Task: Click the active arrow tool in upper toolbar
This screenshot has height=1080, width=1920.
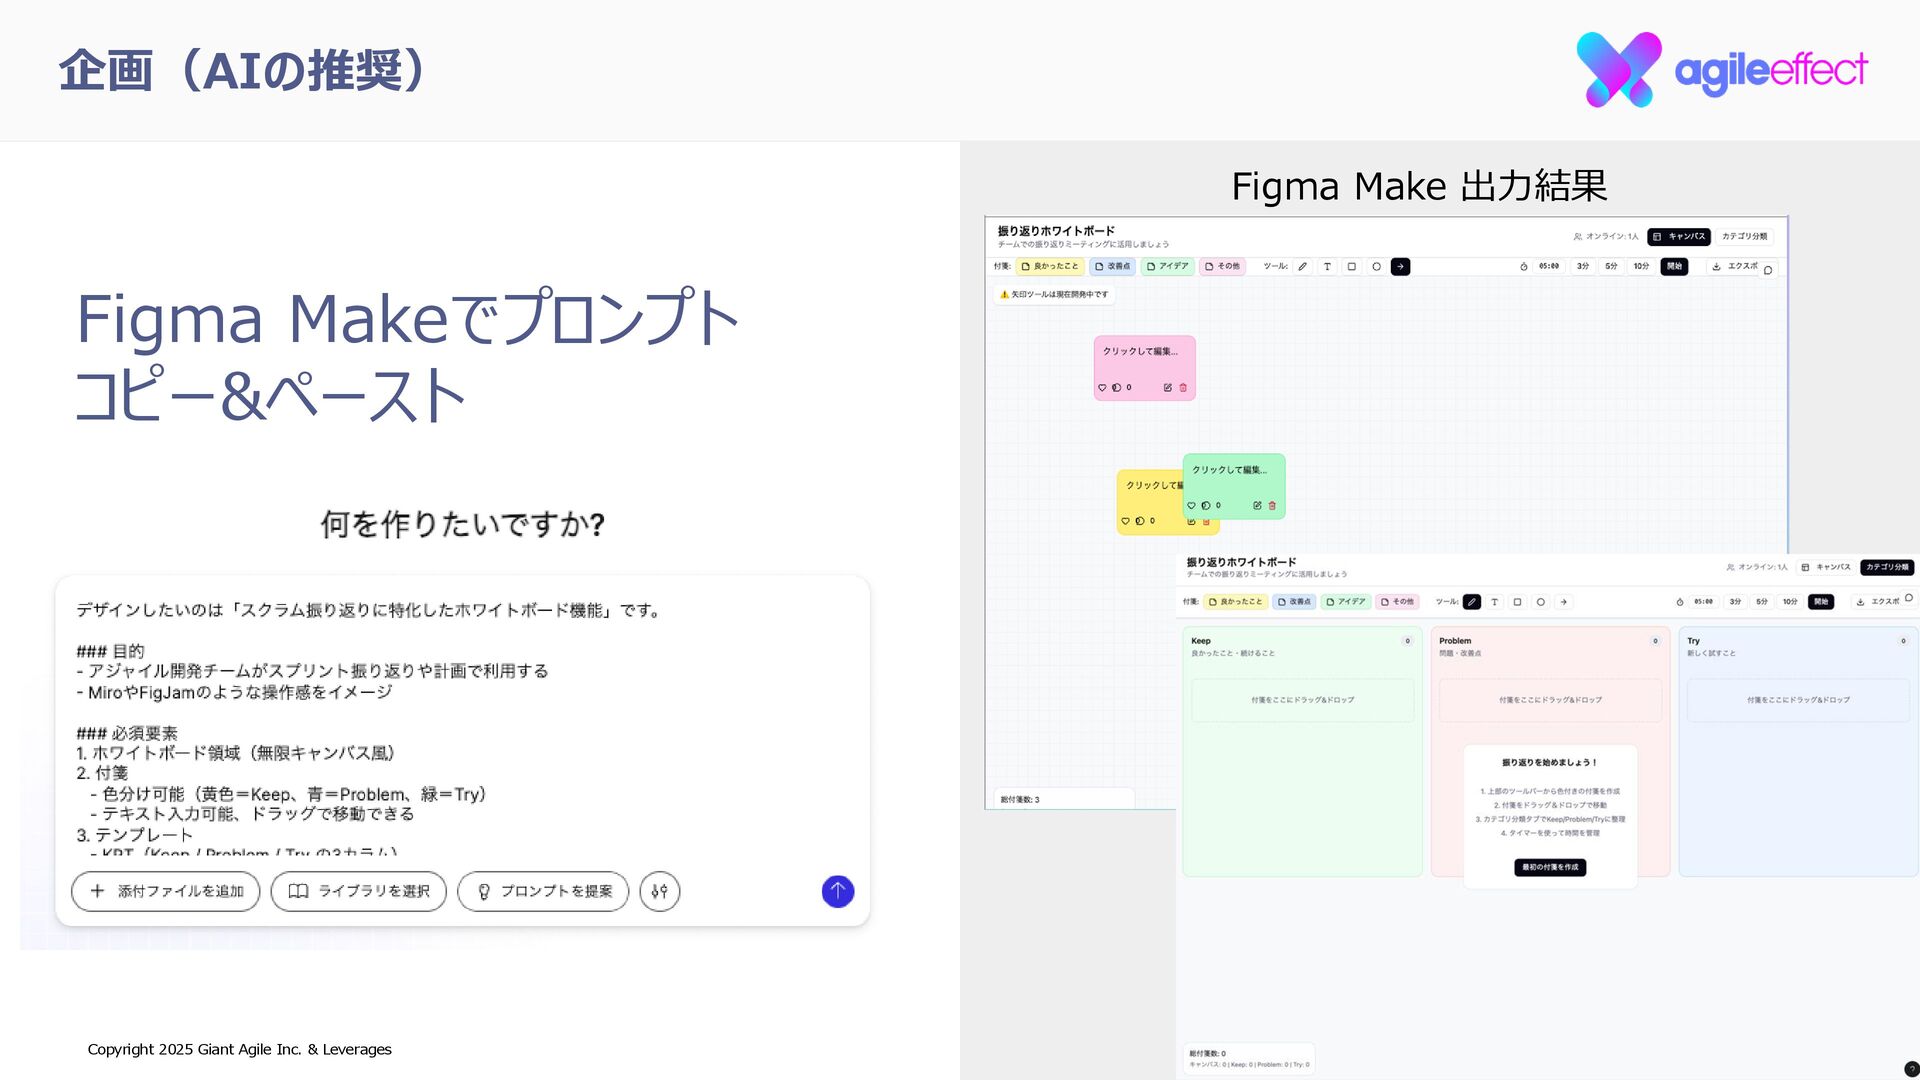Action: [x=1400, y=267]
